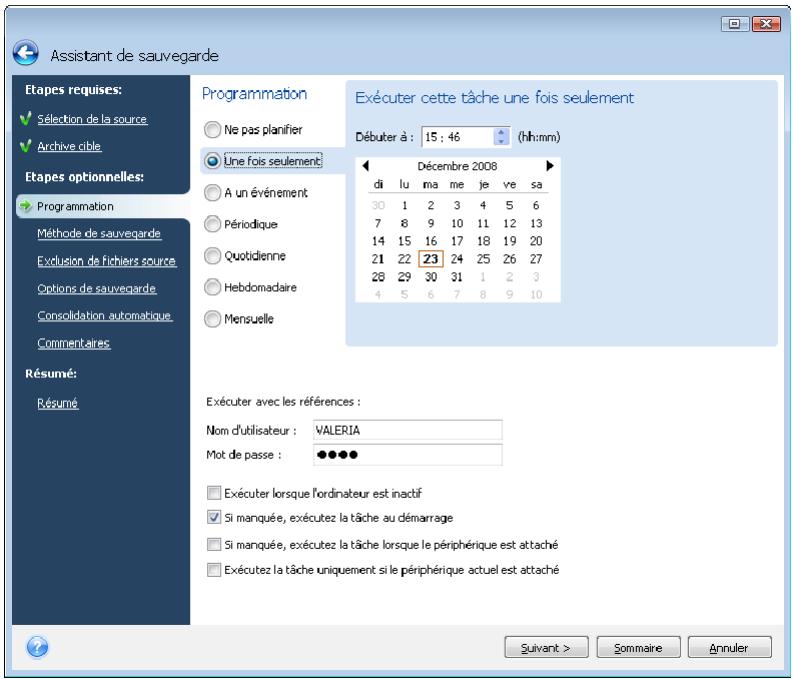The height and width of the screenshot is (679, 793).
Task: Close the backup assistant window
Action: point(766,24)
